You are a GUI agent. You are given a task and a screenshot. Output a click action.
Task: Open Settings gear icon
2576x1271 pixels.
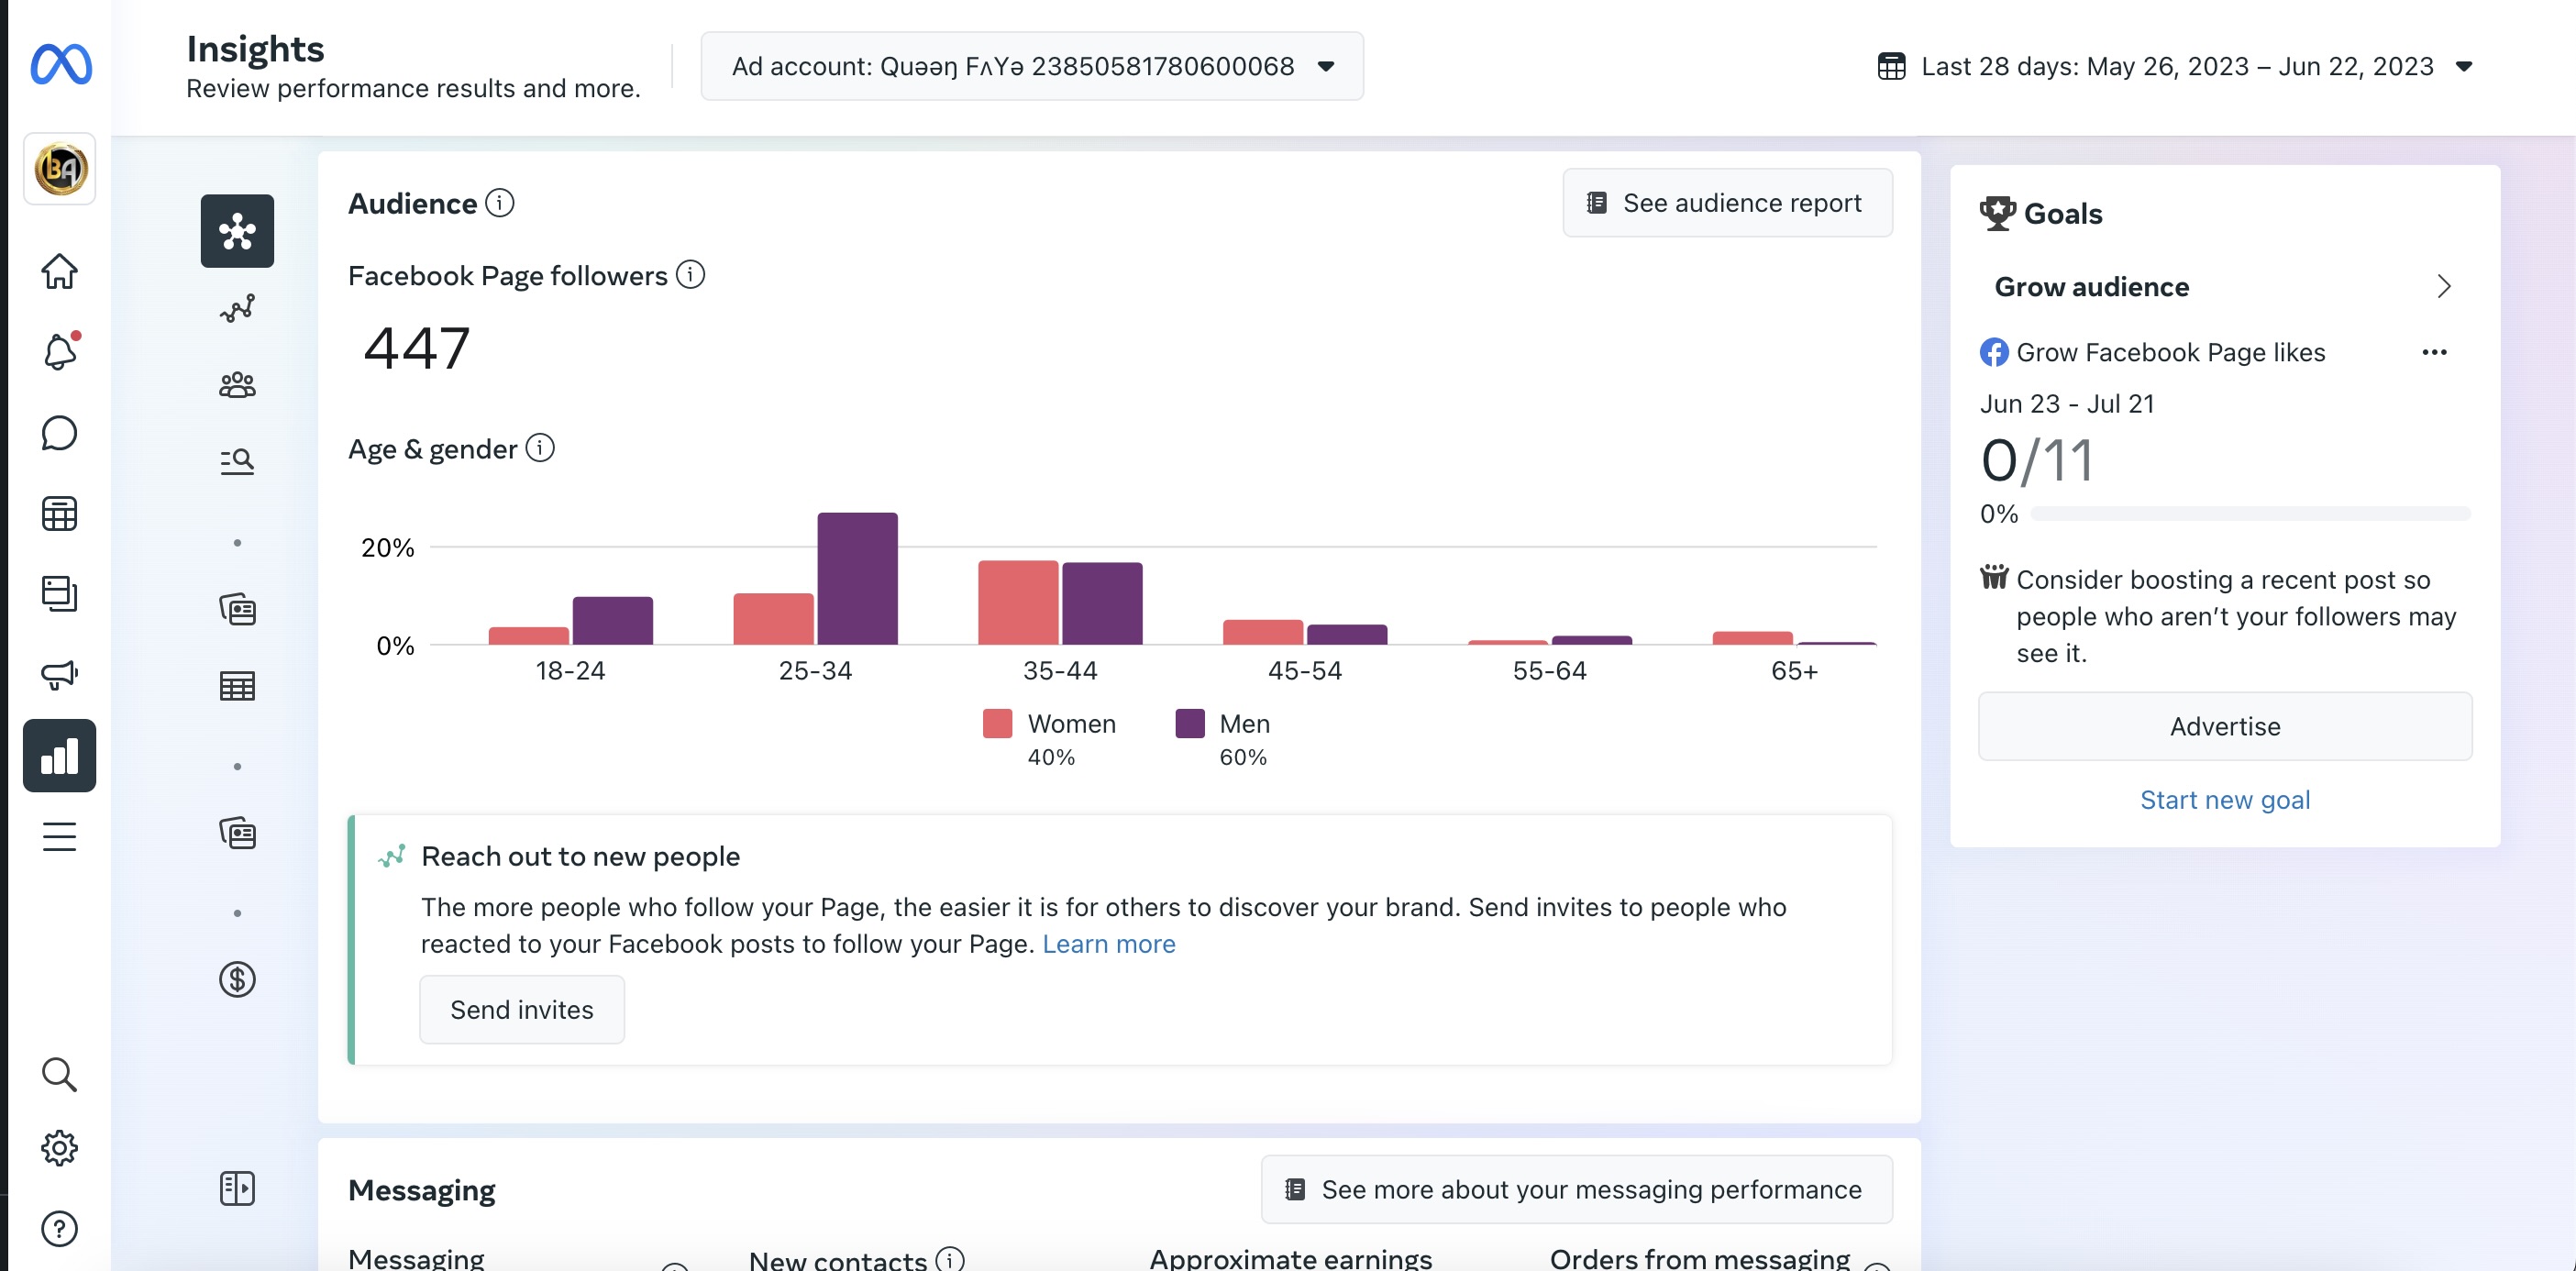[x=59, y=1148]
